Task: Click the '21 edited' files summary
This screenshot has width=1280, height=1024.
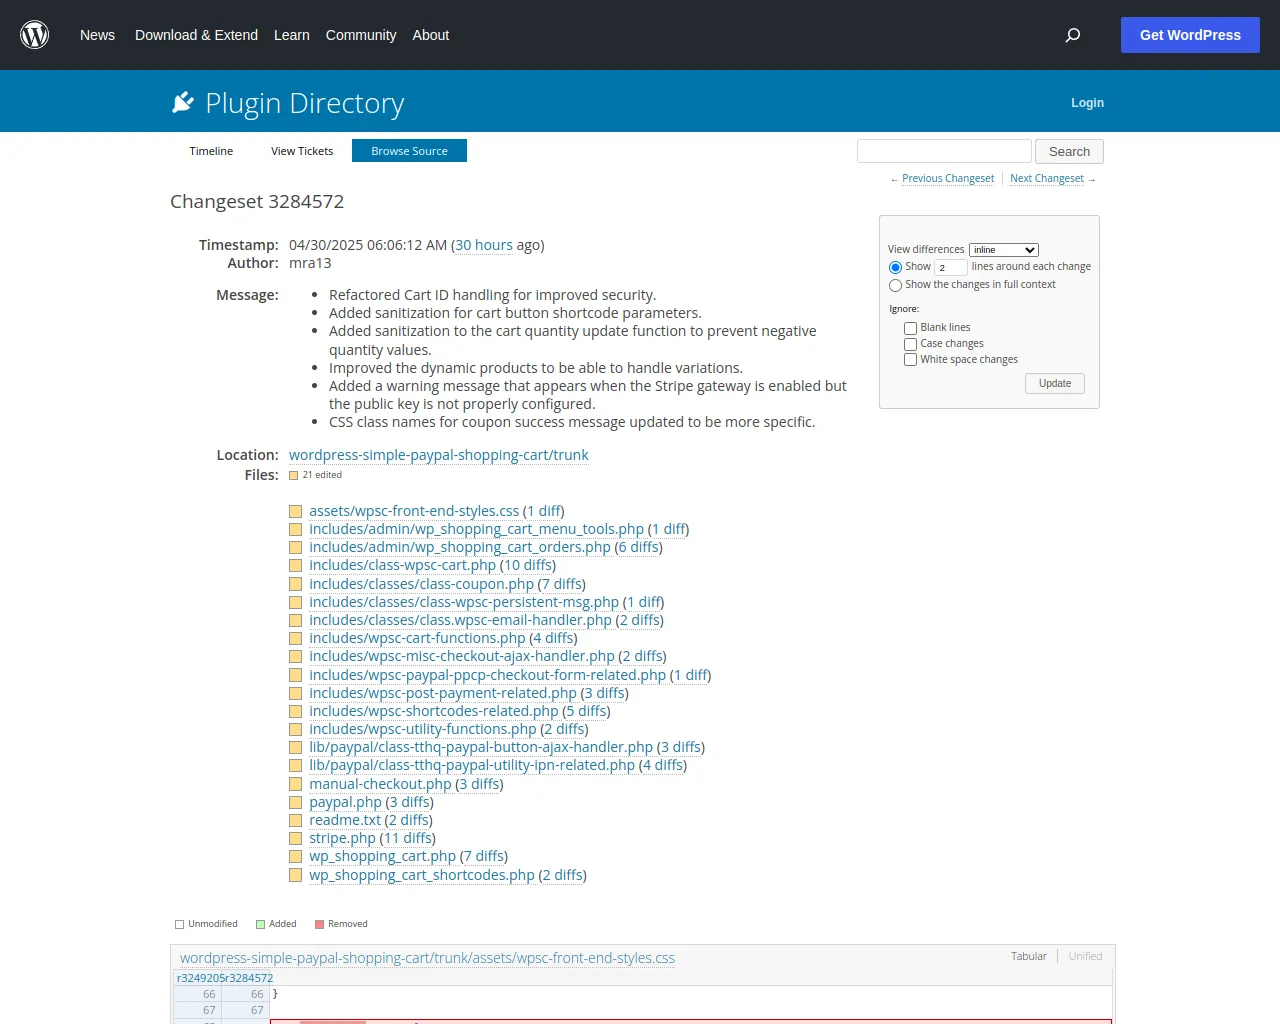Action: point(322,475)
